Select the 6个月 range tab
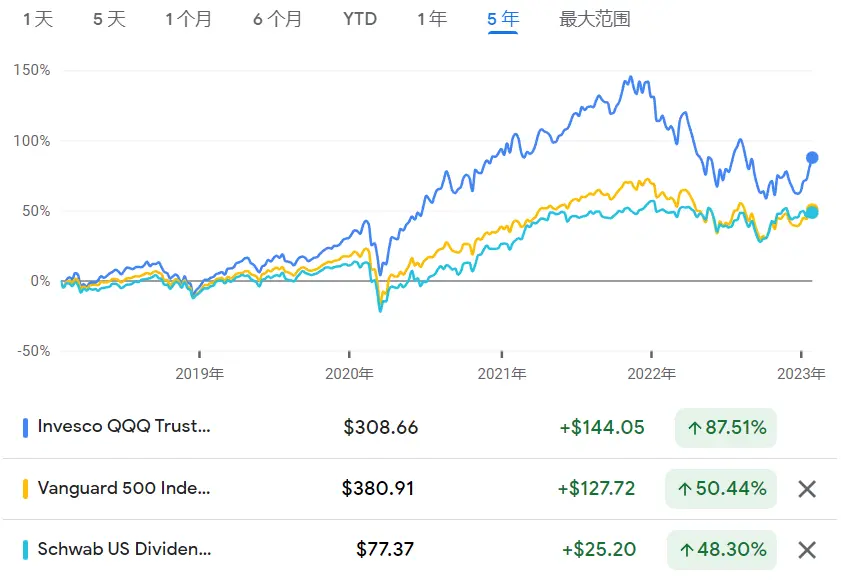Image resolution: width=841 pixels, height=581 pixels. tap(277, 19)
